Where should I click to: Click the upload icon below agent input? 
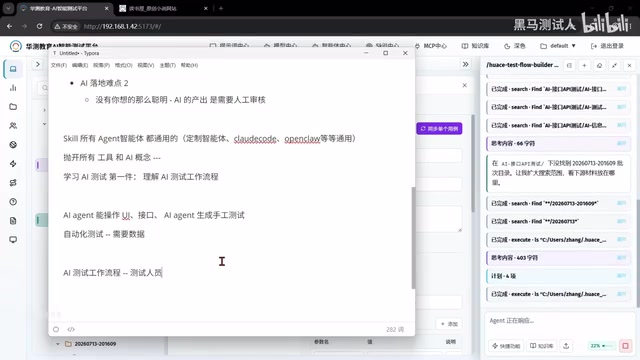coord(566,346)
